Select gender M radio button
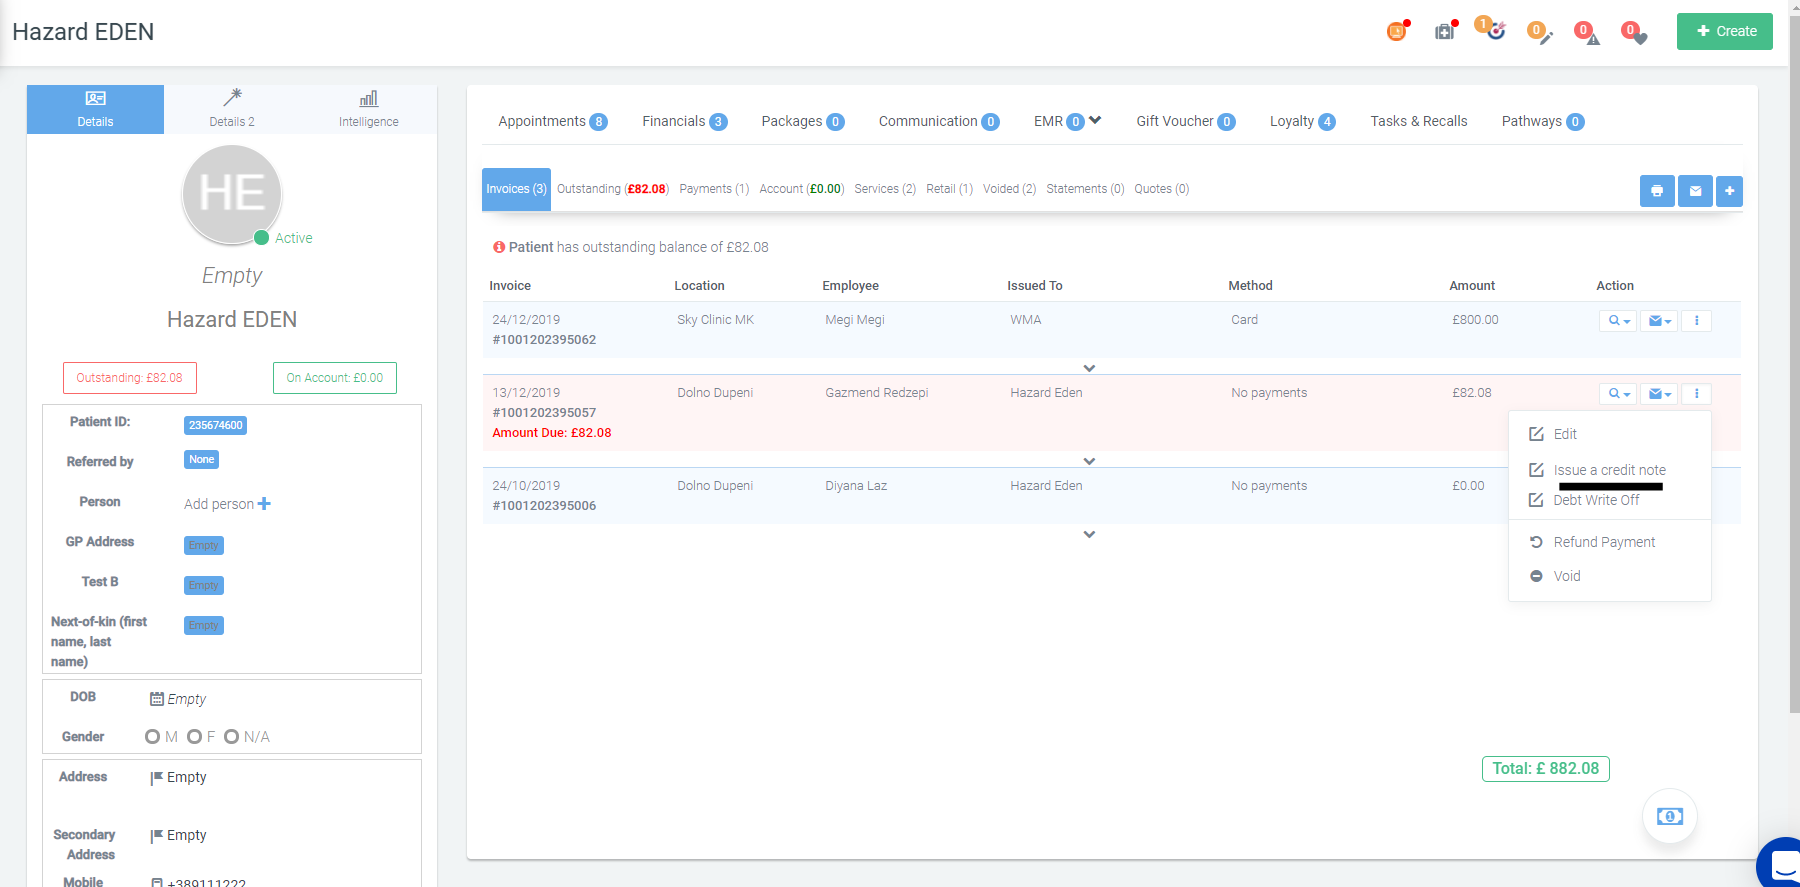The width and height of the screenshot is (1800, 887). click(x=152, y=737)
